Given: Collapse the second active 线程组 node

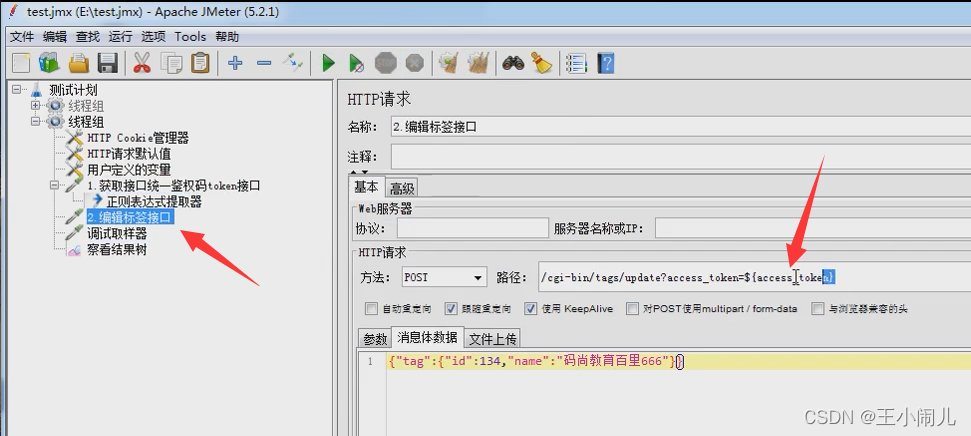Looking at the screenshot, I should pos(35,121).
